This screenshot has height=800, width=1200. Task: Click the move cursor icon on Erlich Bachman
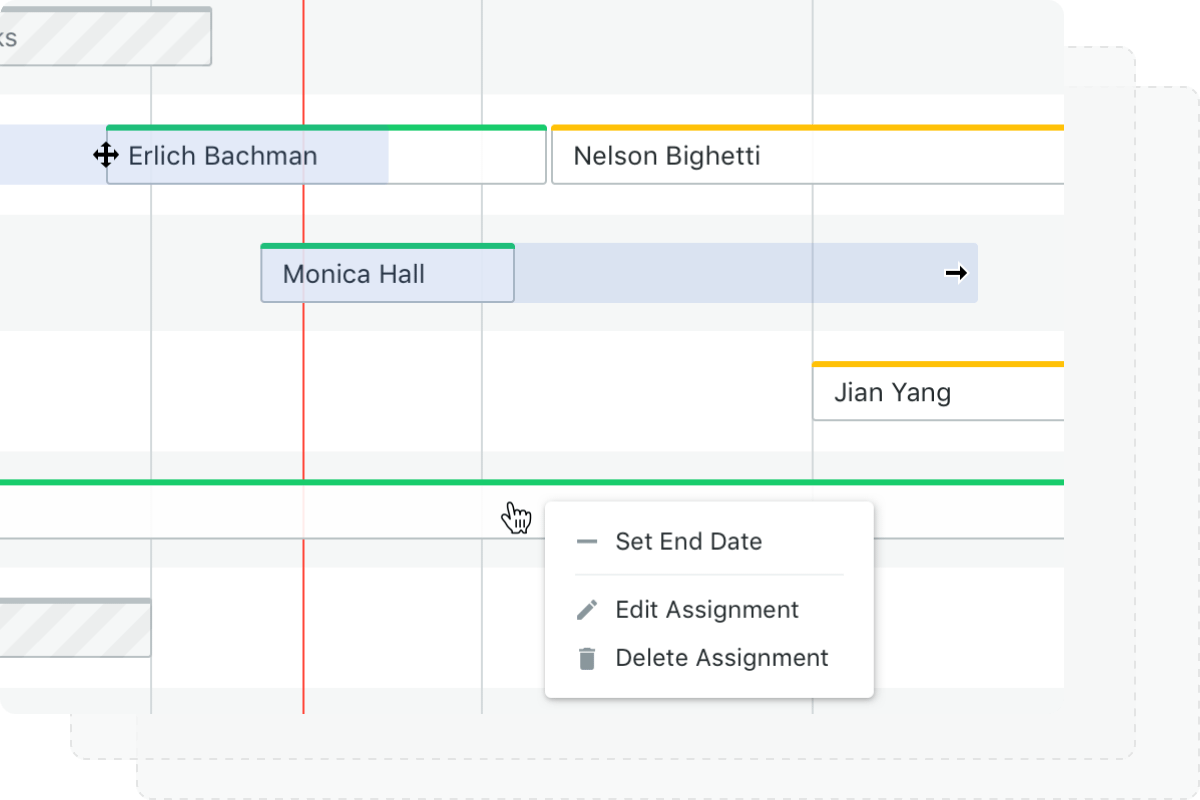[x=106, y=155]
